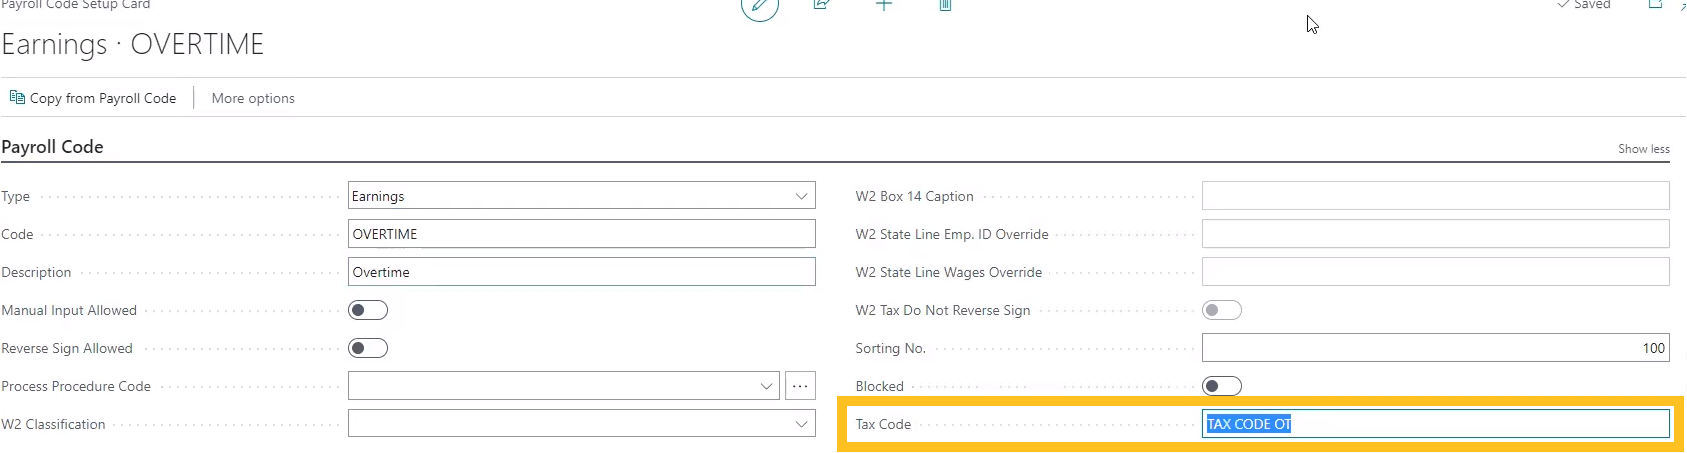Open the More options menu
The width and height of the screenshot is (1687, 453).
[x=253, y=98]
